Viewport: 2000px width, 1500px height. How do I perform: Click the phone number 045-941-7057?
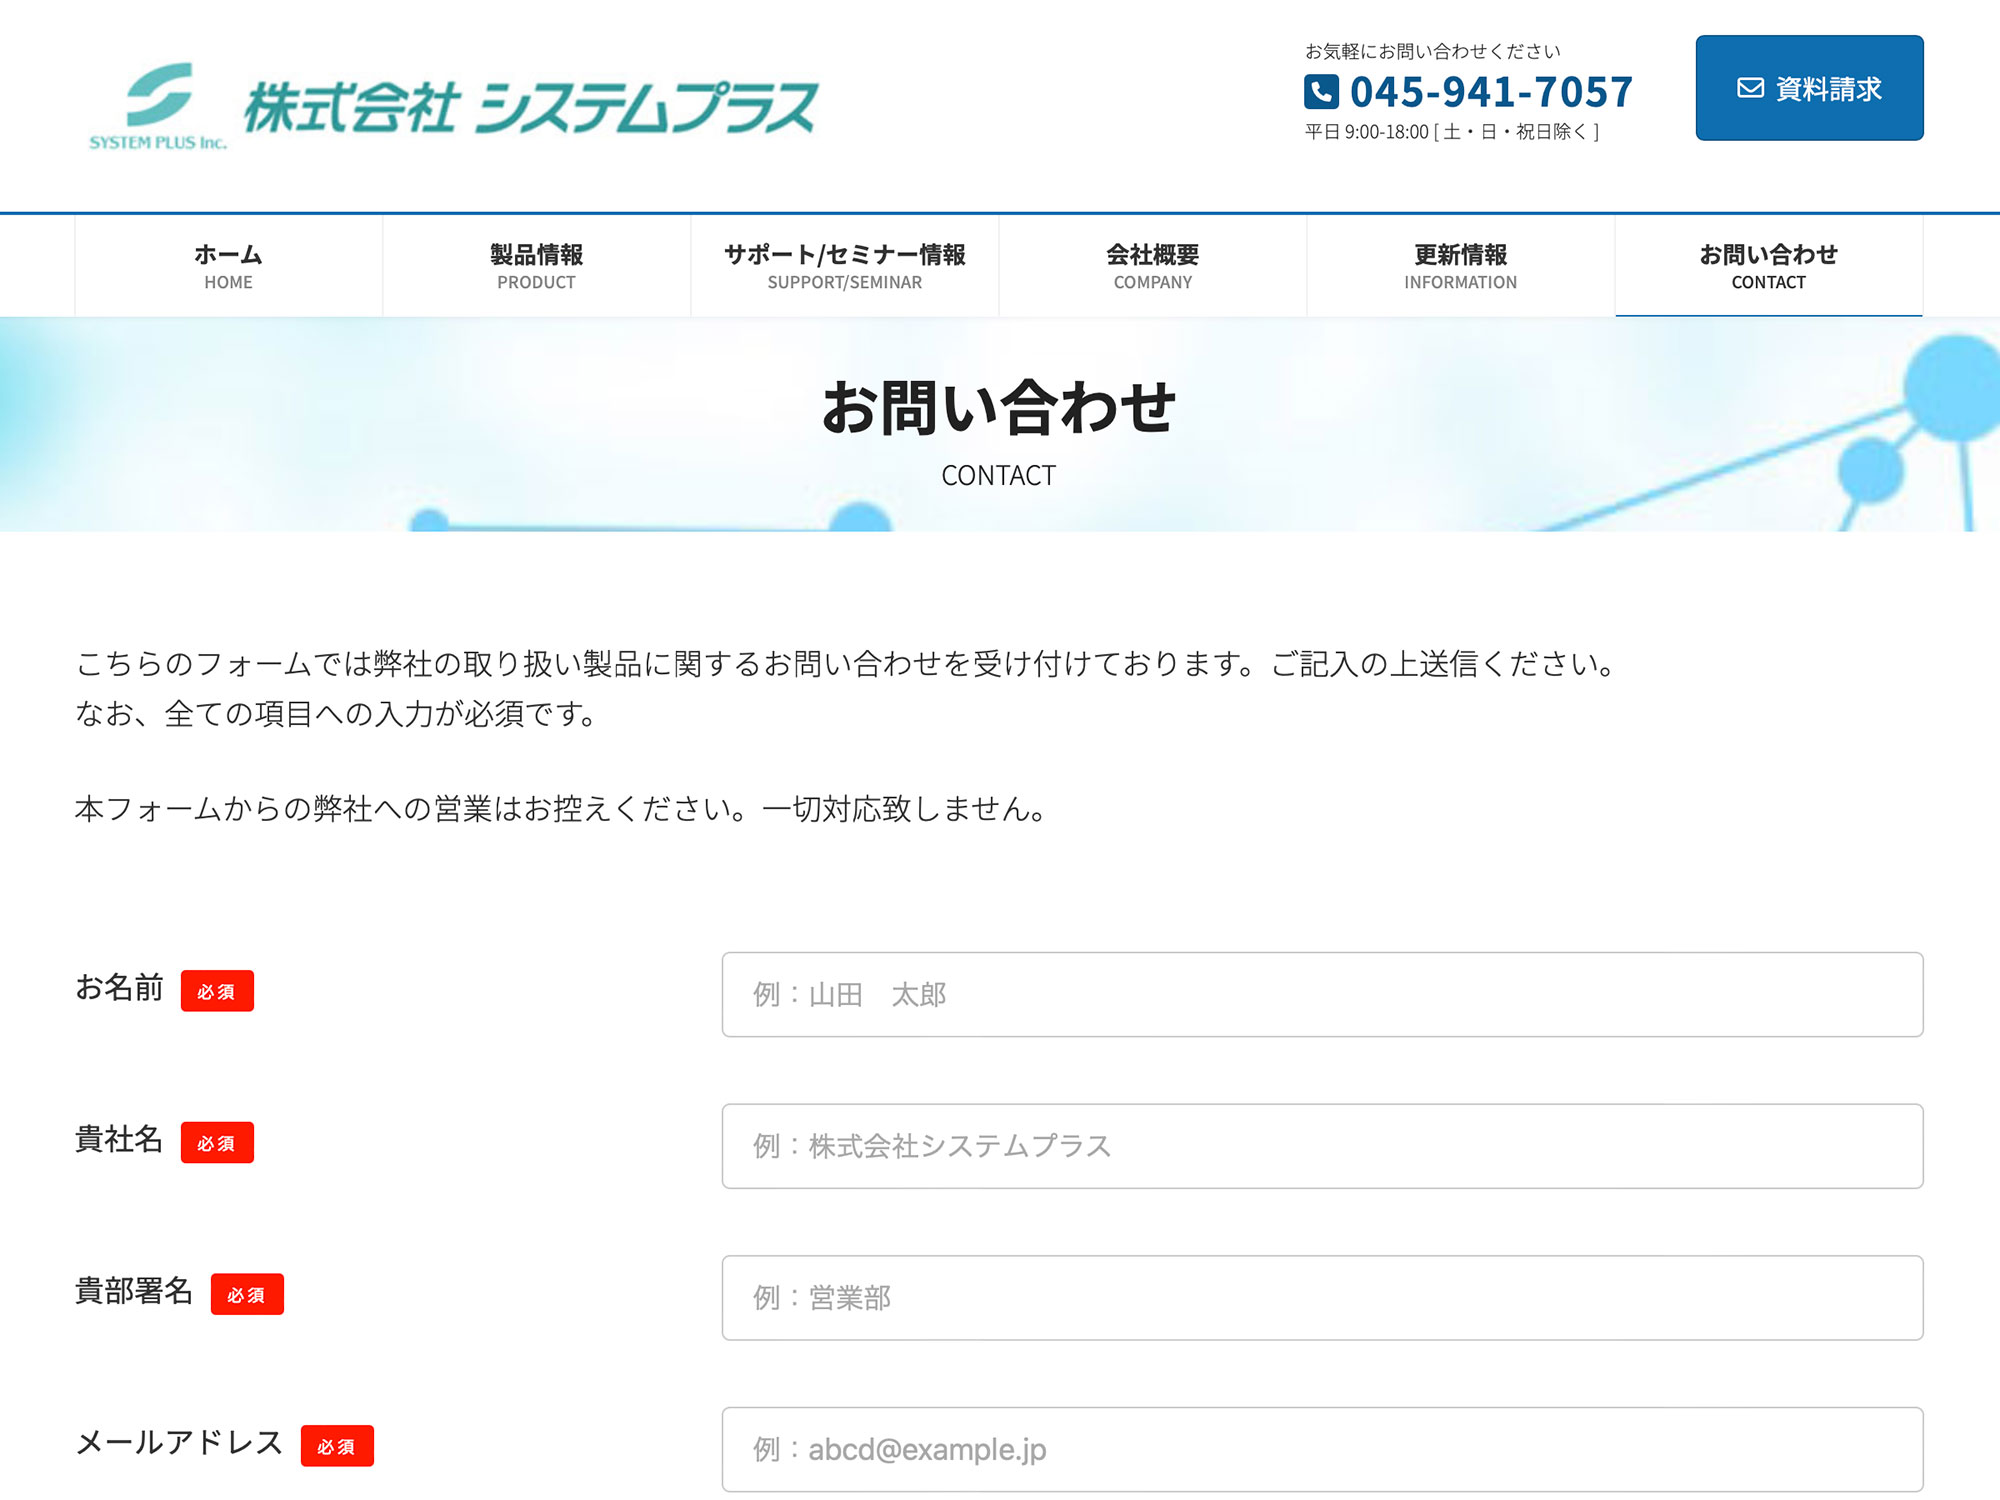pos(1491,92)
